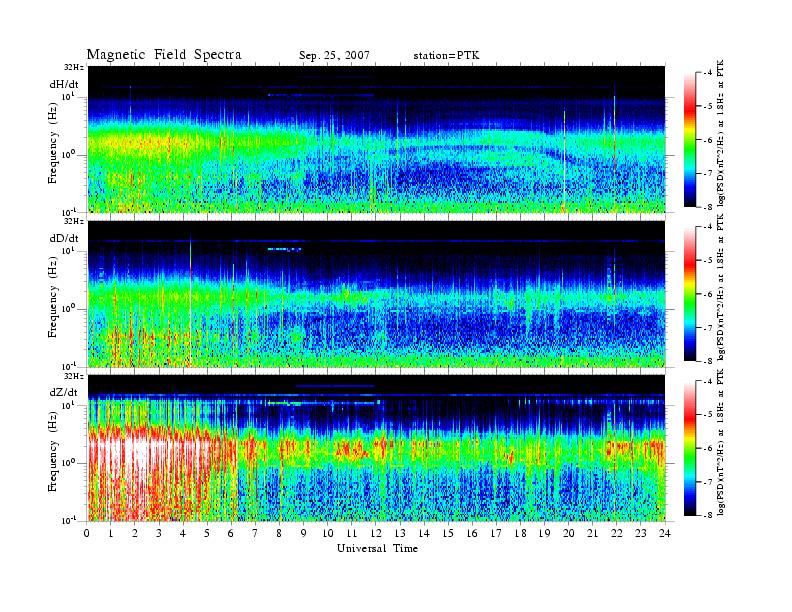Viewport: 792px width, 612px height.
Task: Click the hour '4' tick label
Action: 183,534
